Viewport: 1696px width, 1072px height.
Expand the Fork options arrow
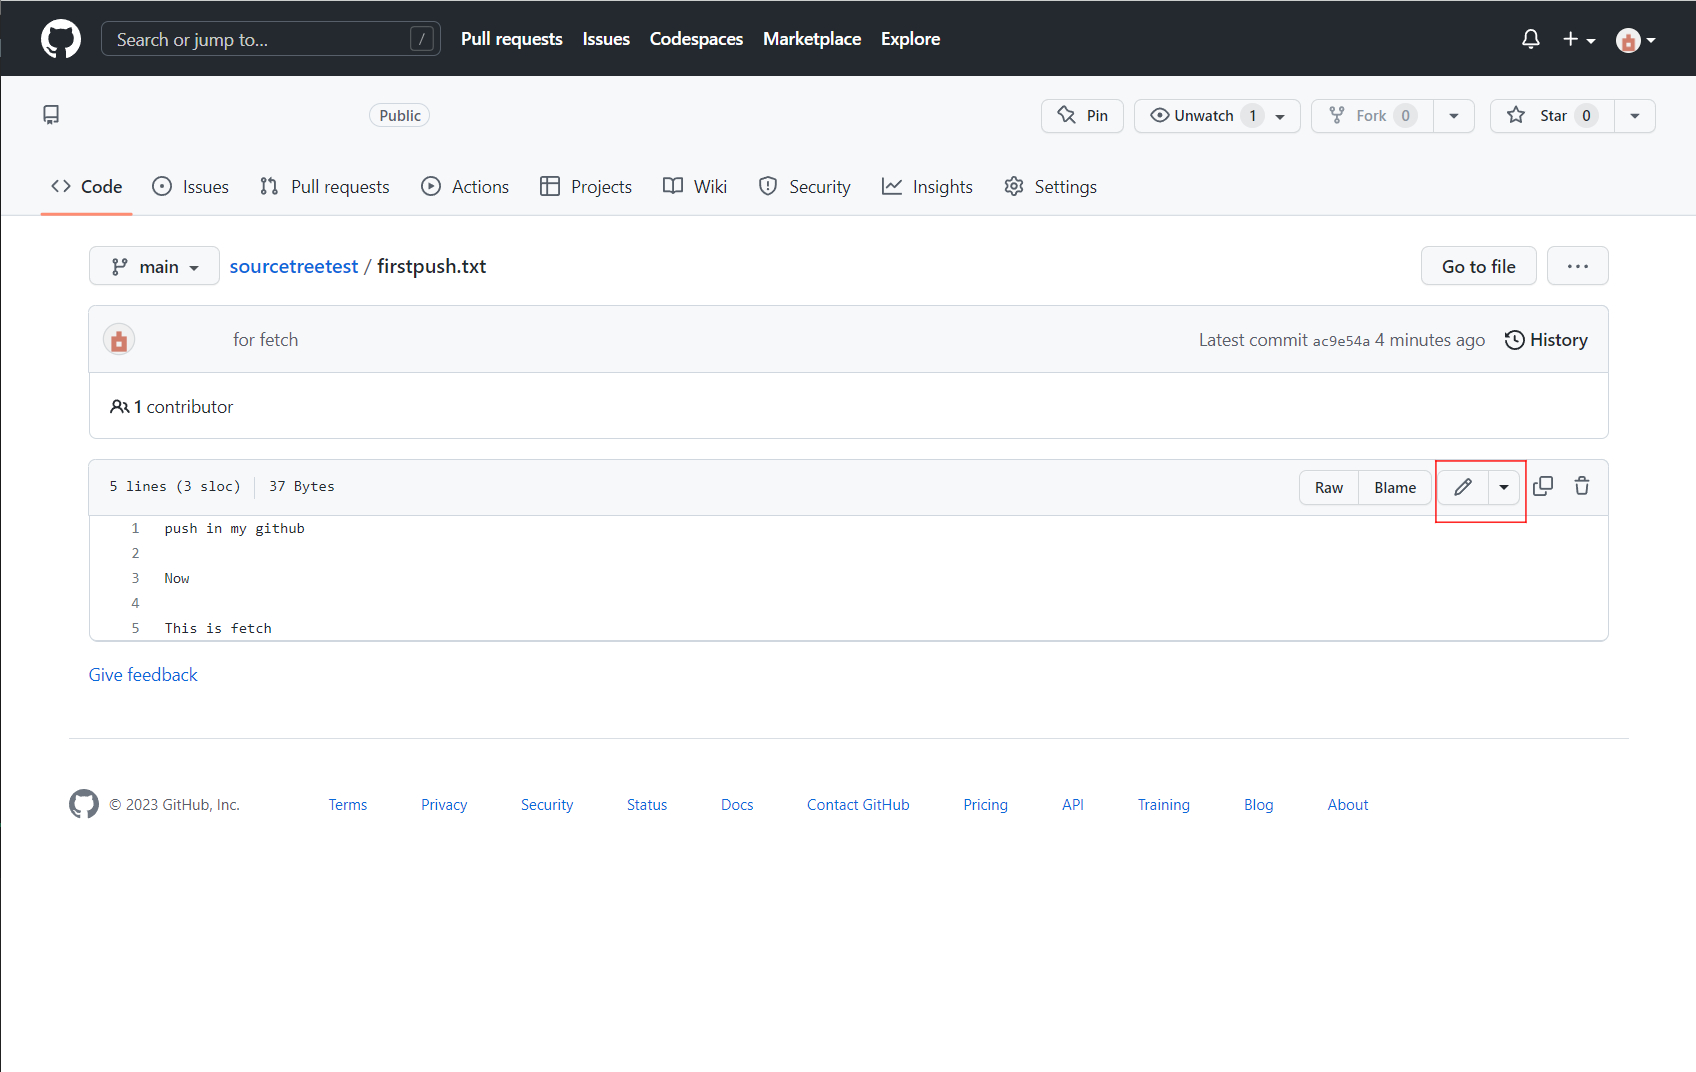[x=1454, y=116]
